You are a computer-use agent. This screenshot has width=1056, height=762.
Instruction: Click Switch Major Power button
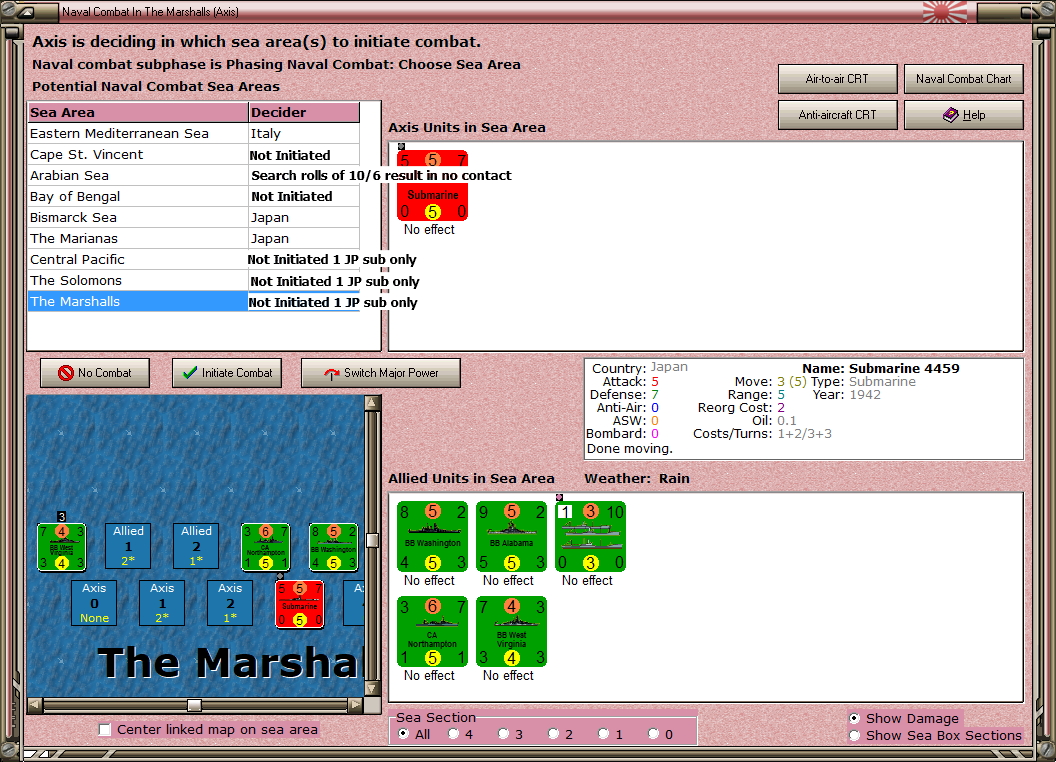point(381,373)
